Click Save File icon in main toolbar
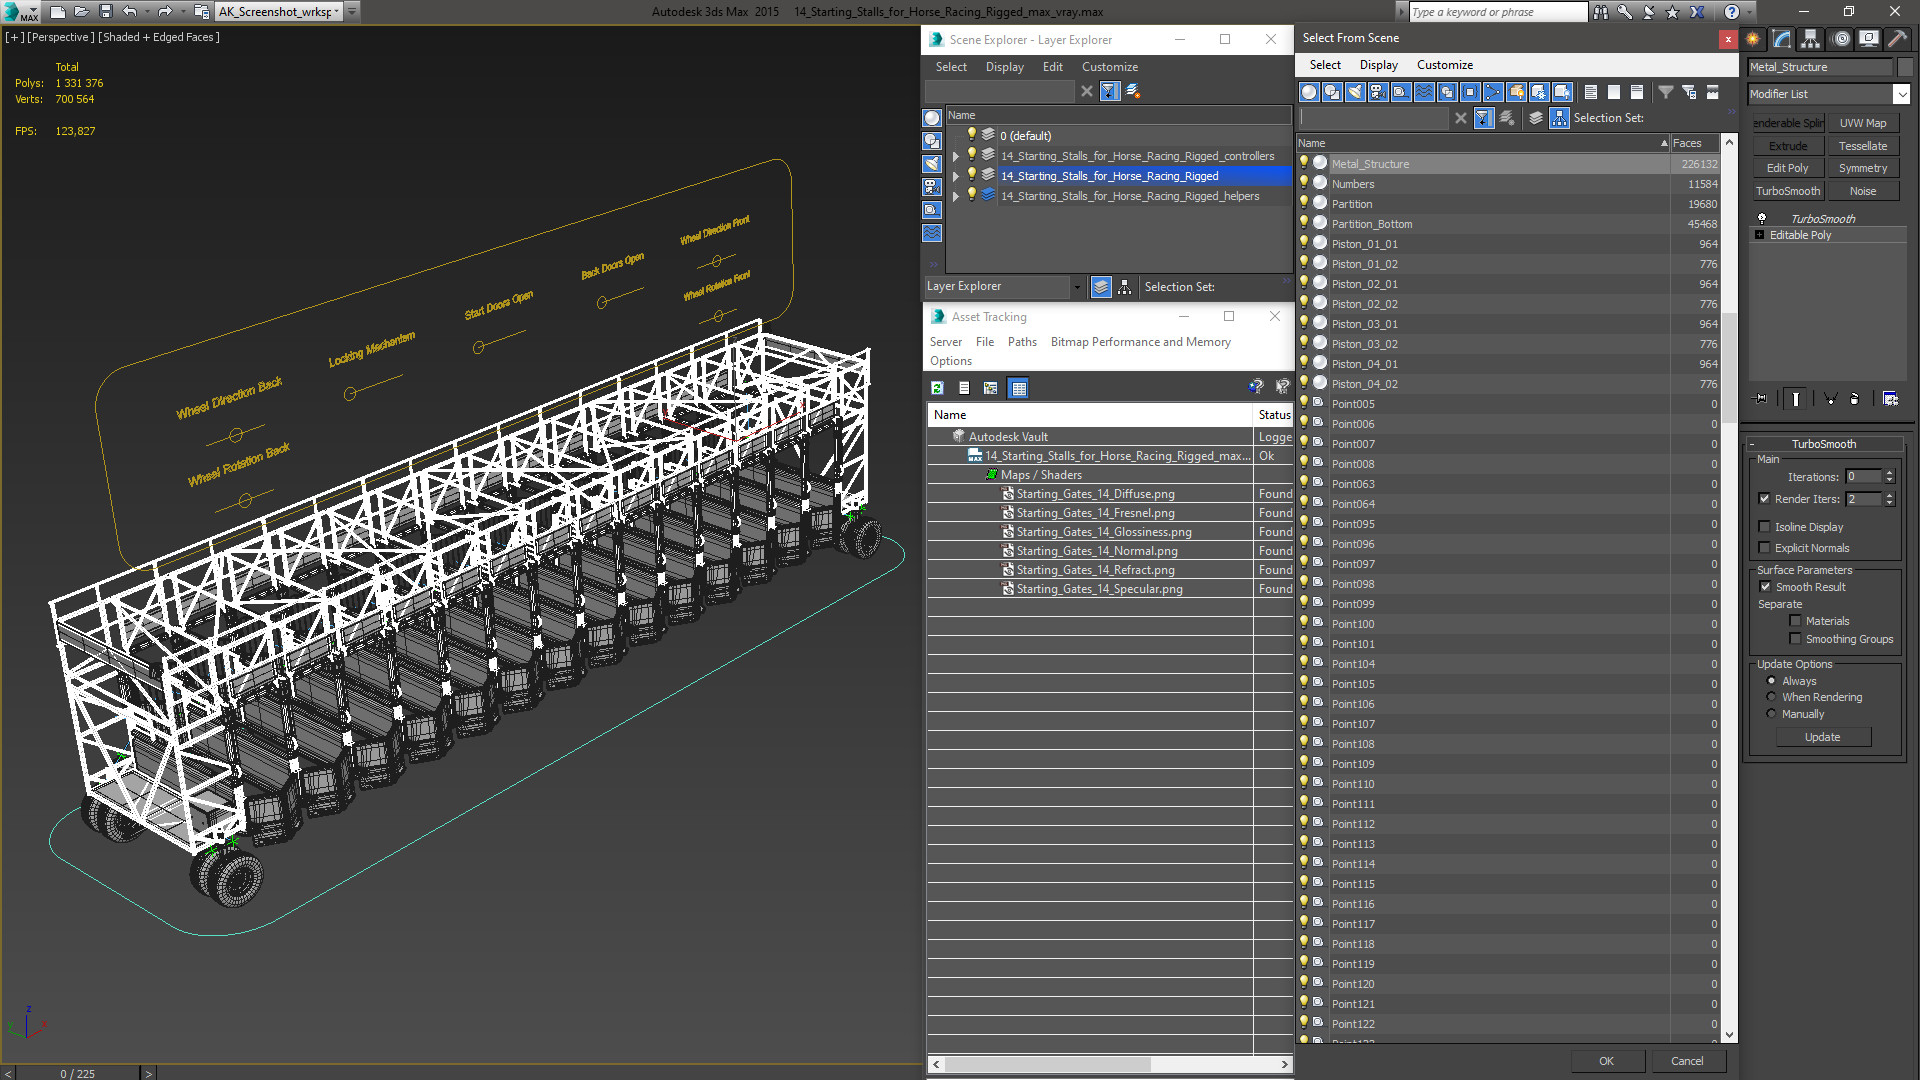The width and height of the screenshot is (1920, 1080). point(105,12)
